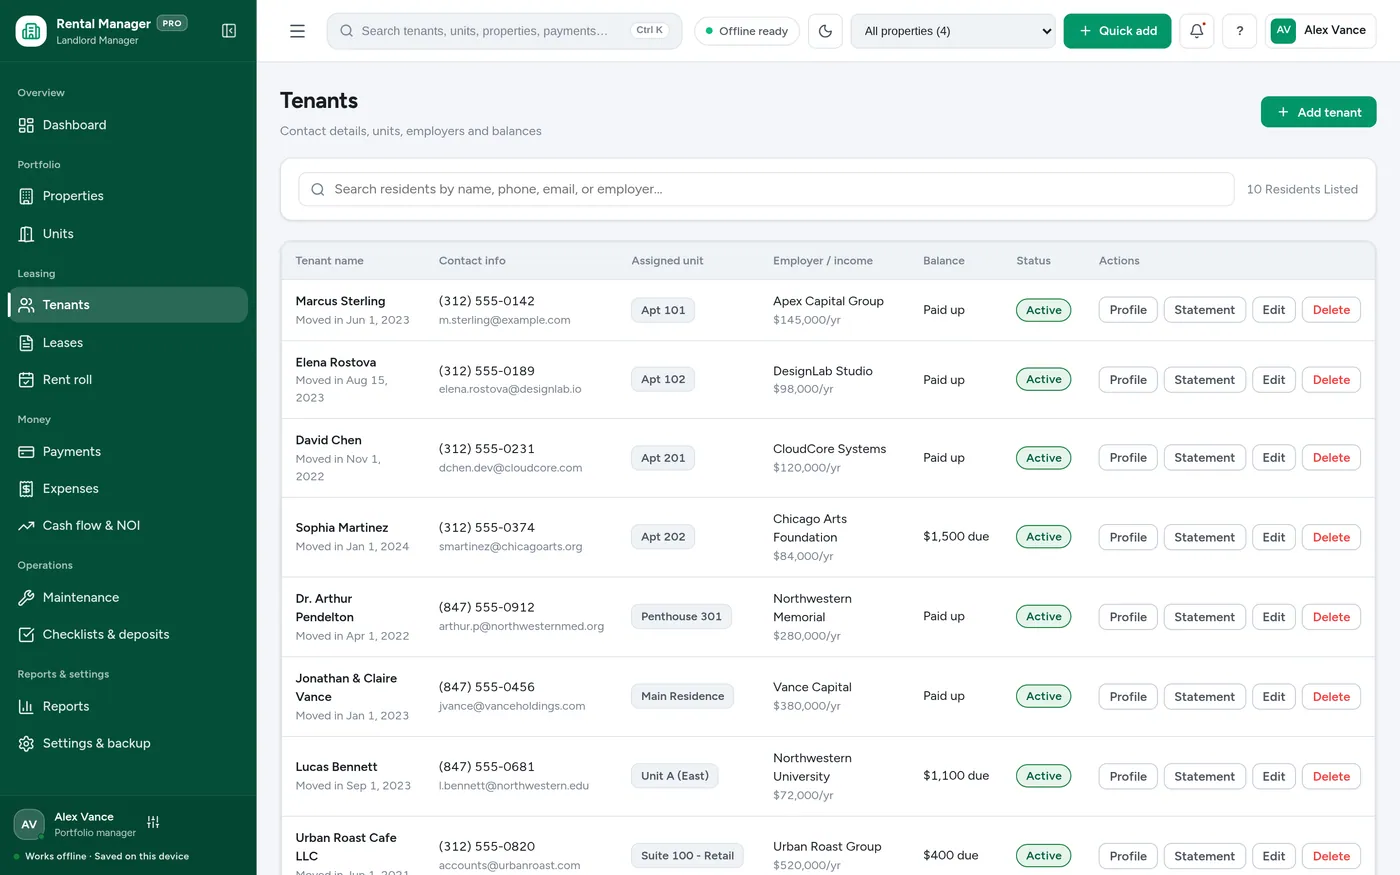
Task: Click the Cash flow trend icon
Action: [26, 526]
